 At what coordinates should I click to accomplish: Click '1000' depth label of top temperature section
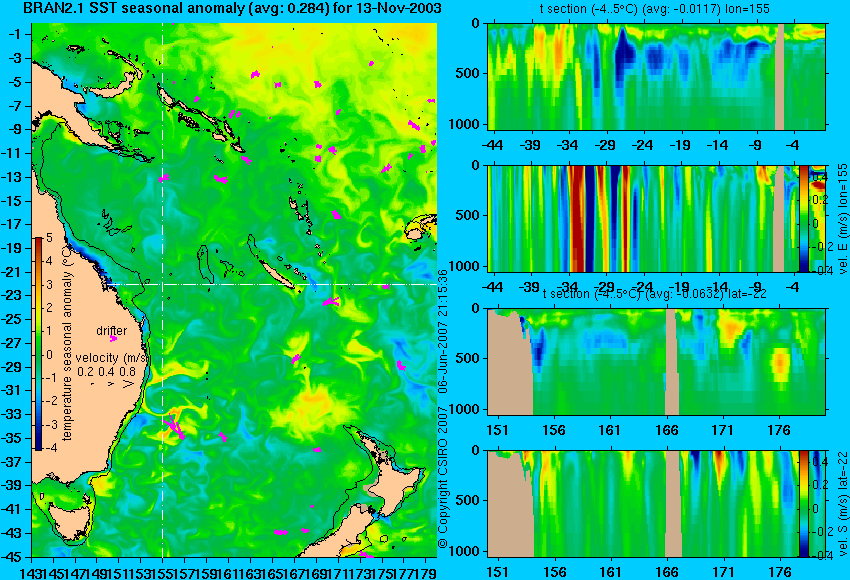[x=464, y=124]
